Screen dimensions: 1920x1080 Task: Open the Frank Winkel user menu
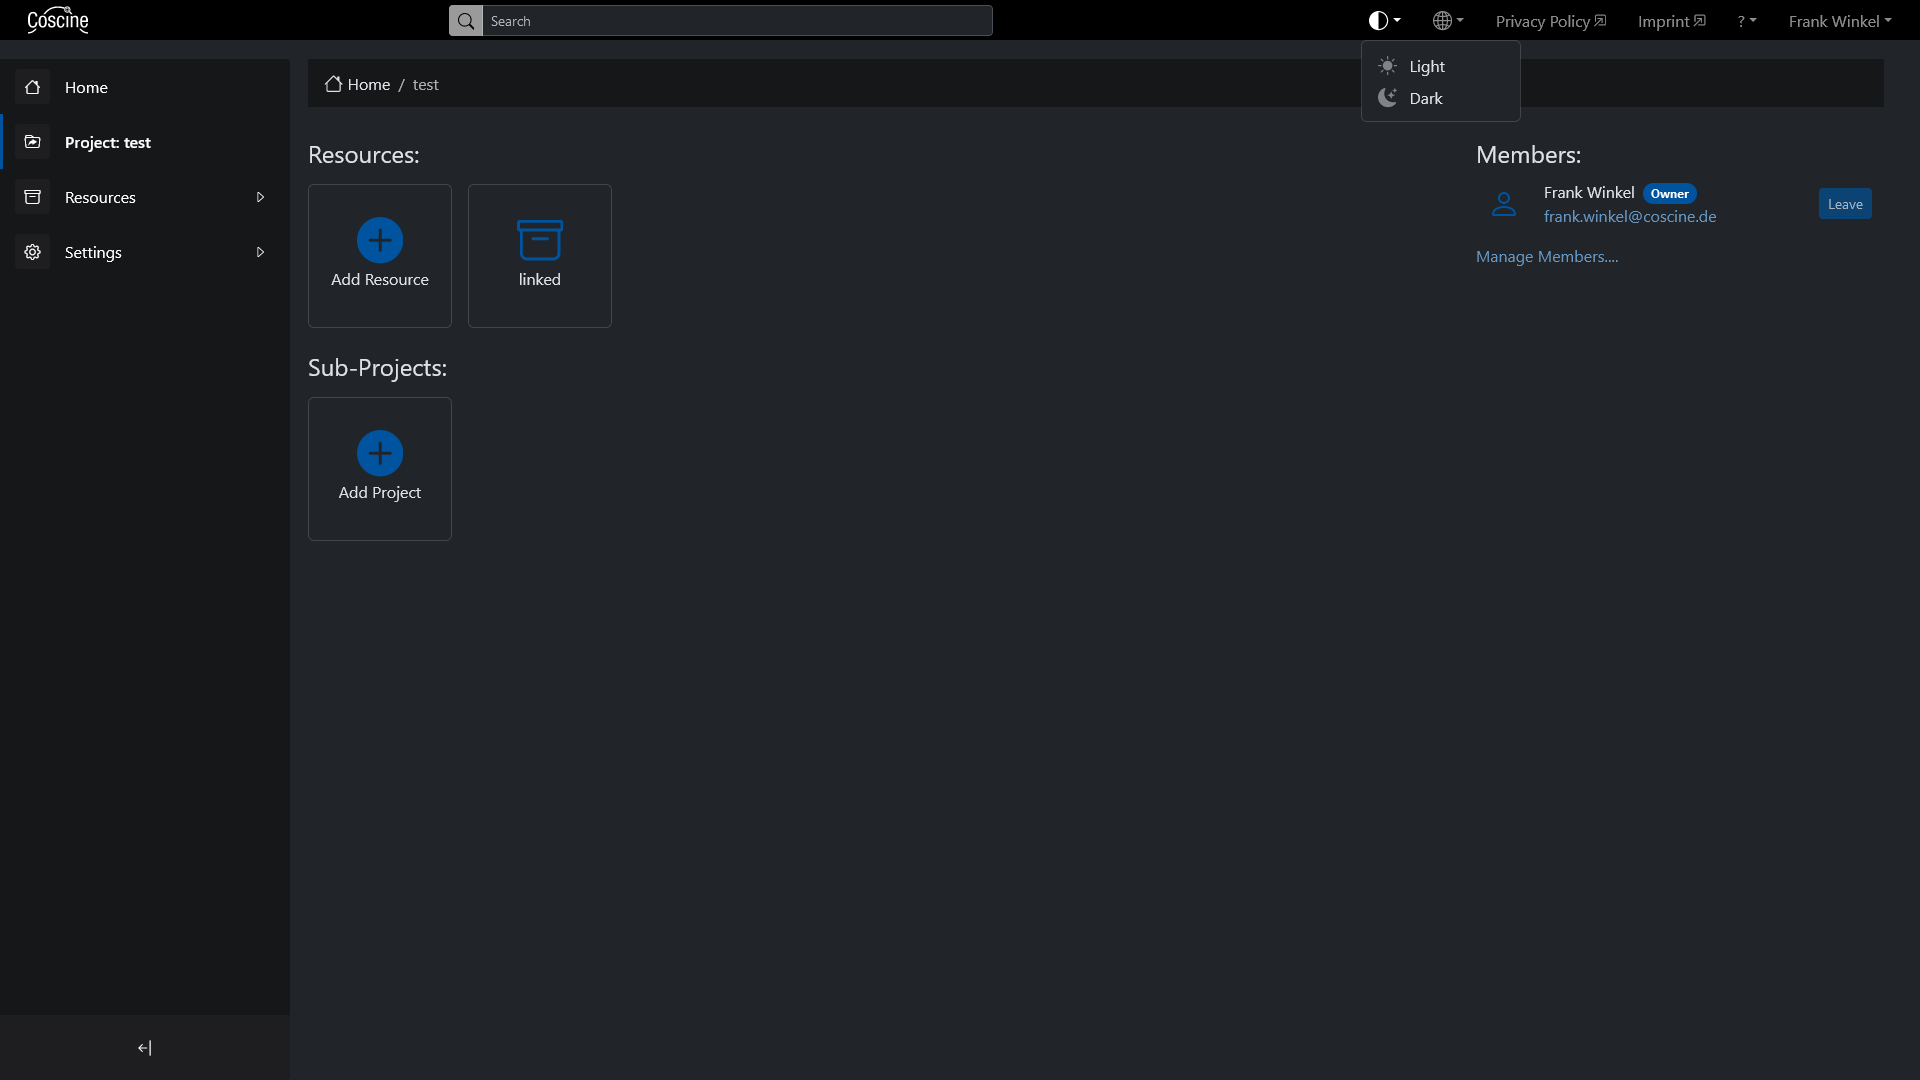(x=1839, y=21)
